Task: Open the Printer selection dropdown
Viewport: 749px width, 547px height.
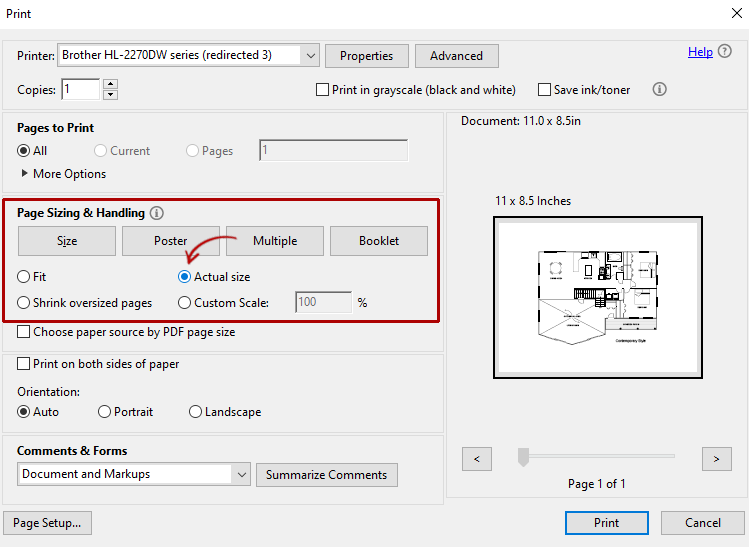Action: coord(310,55)
